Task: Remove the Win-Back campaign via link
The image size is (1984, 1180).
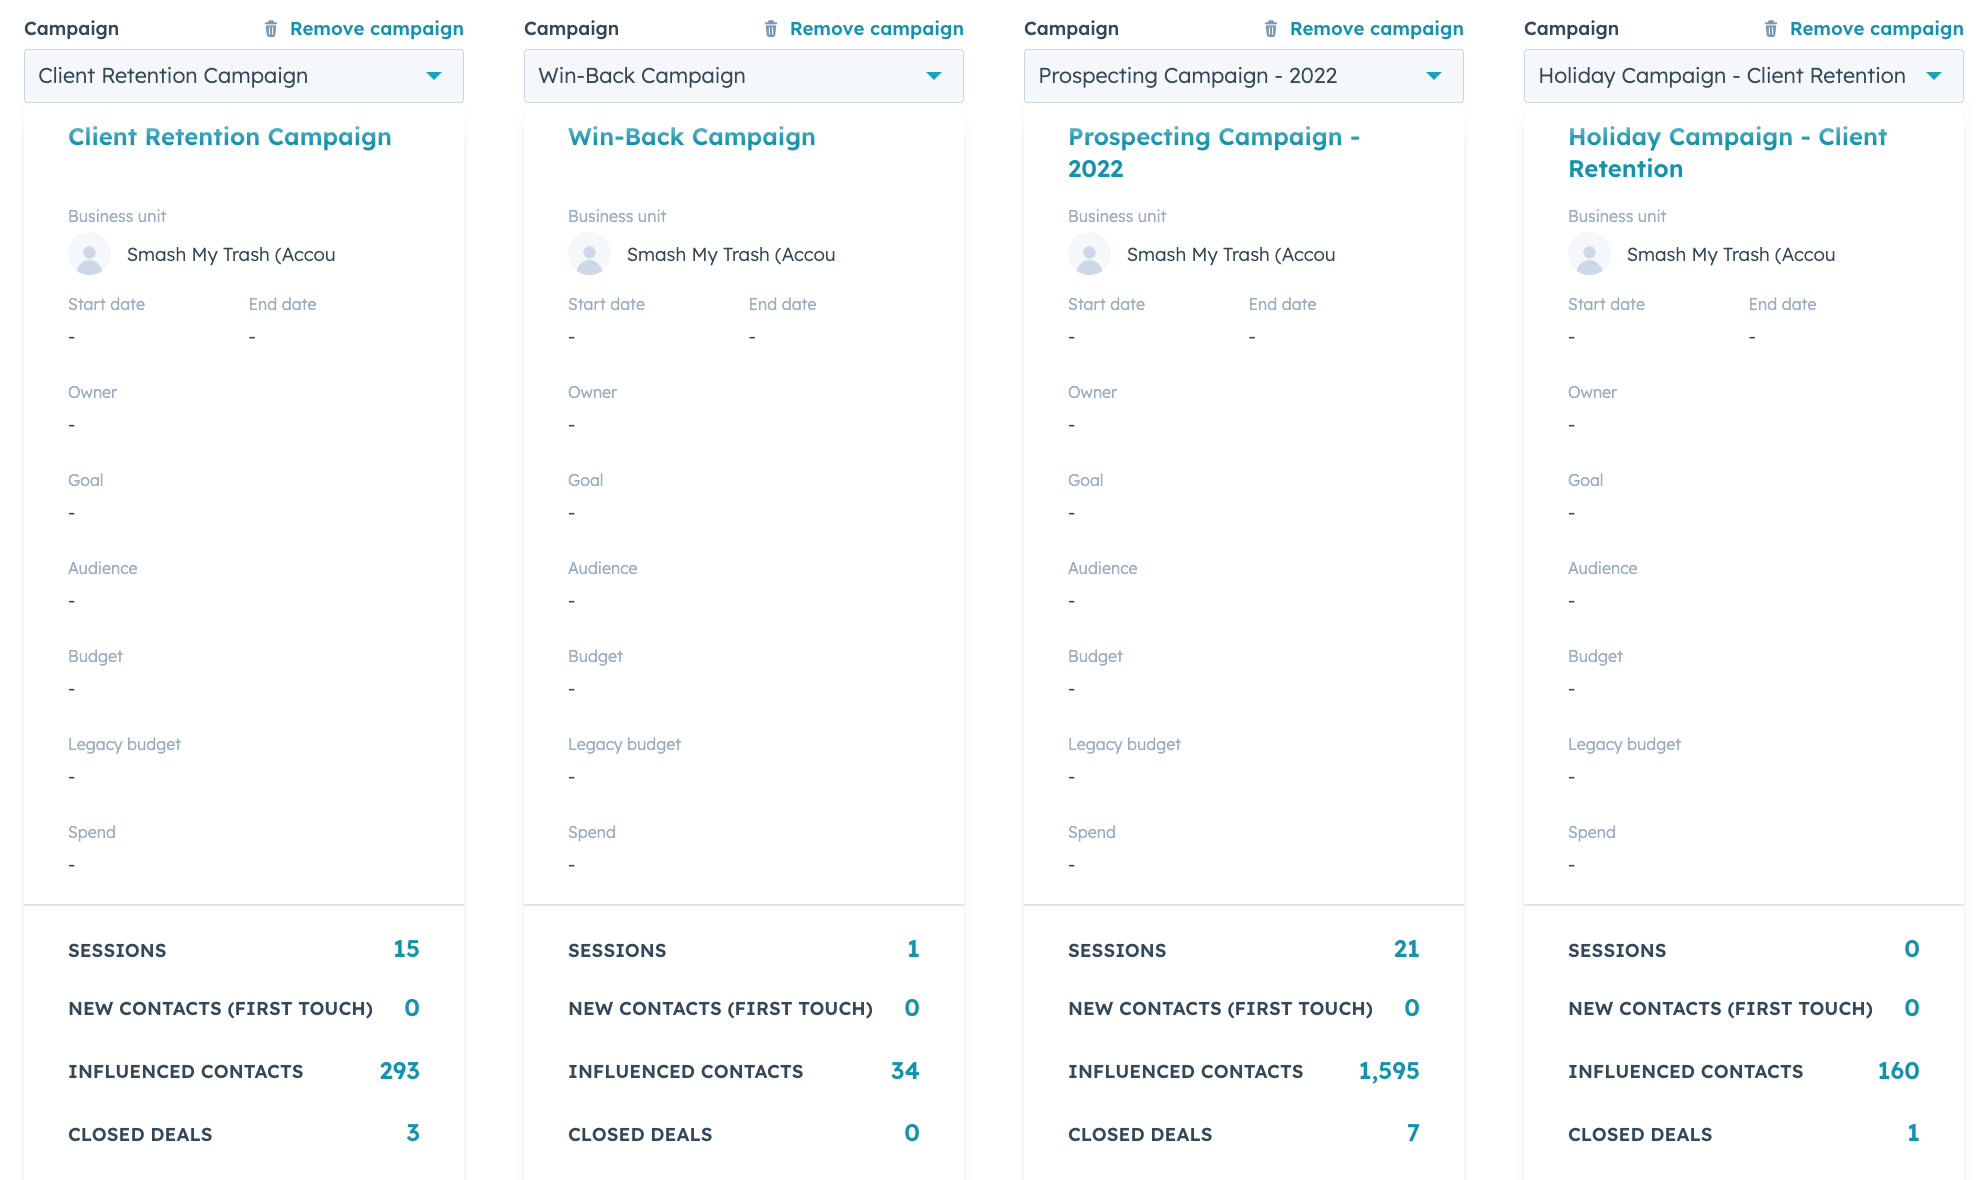Action: click(x=877, y=29)
